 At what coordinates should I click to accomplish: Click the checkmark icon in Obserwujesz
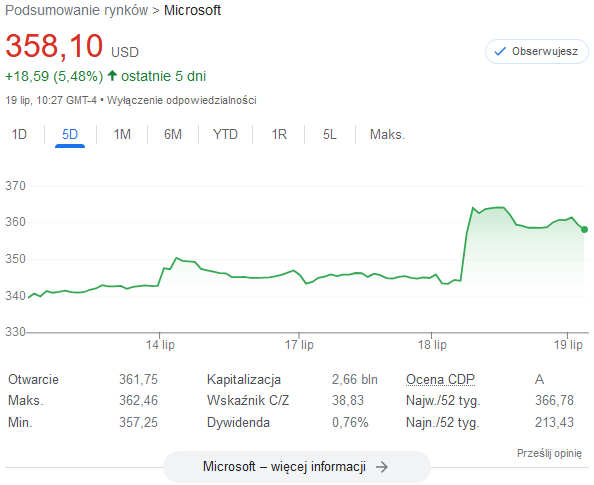click(500, 51)
